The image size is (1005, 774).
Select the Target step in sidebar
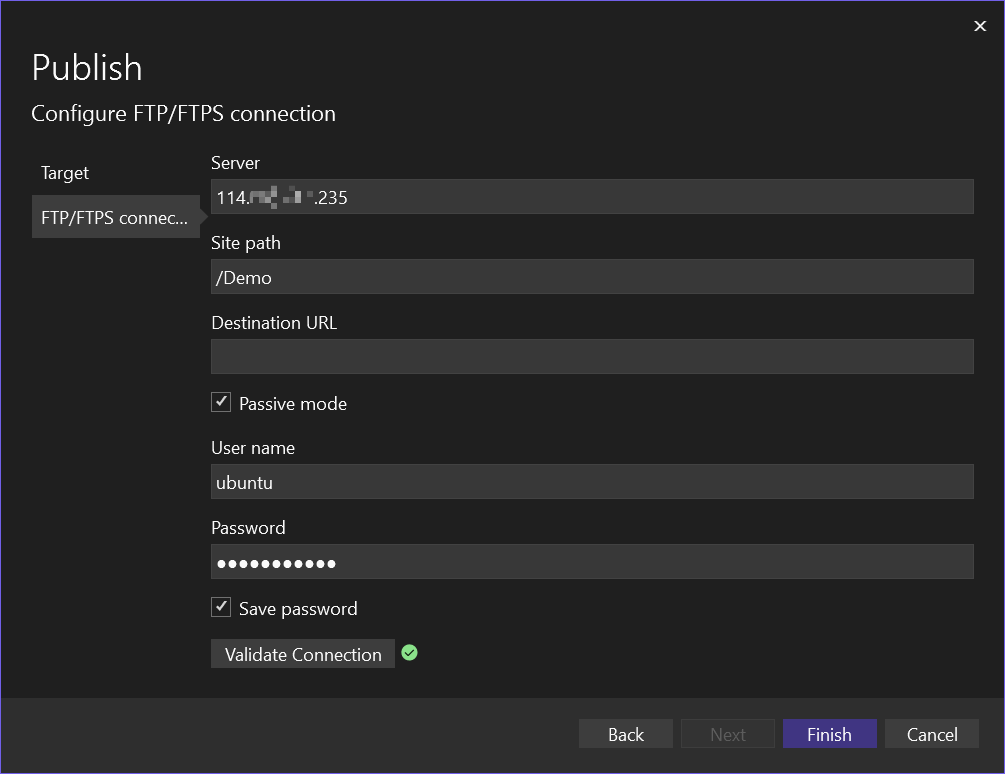65,173
